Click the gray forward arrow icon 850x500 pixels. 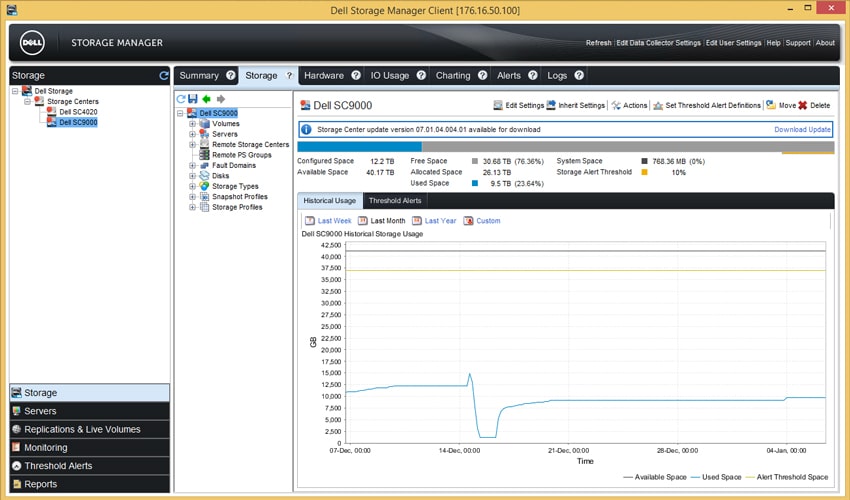click(x=221, y=99)
